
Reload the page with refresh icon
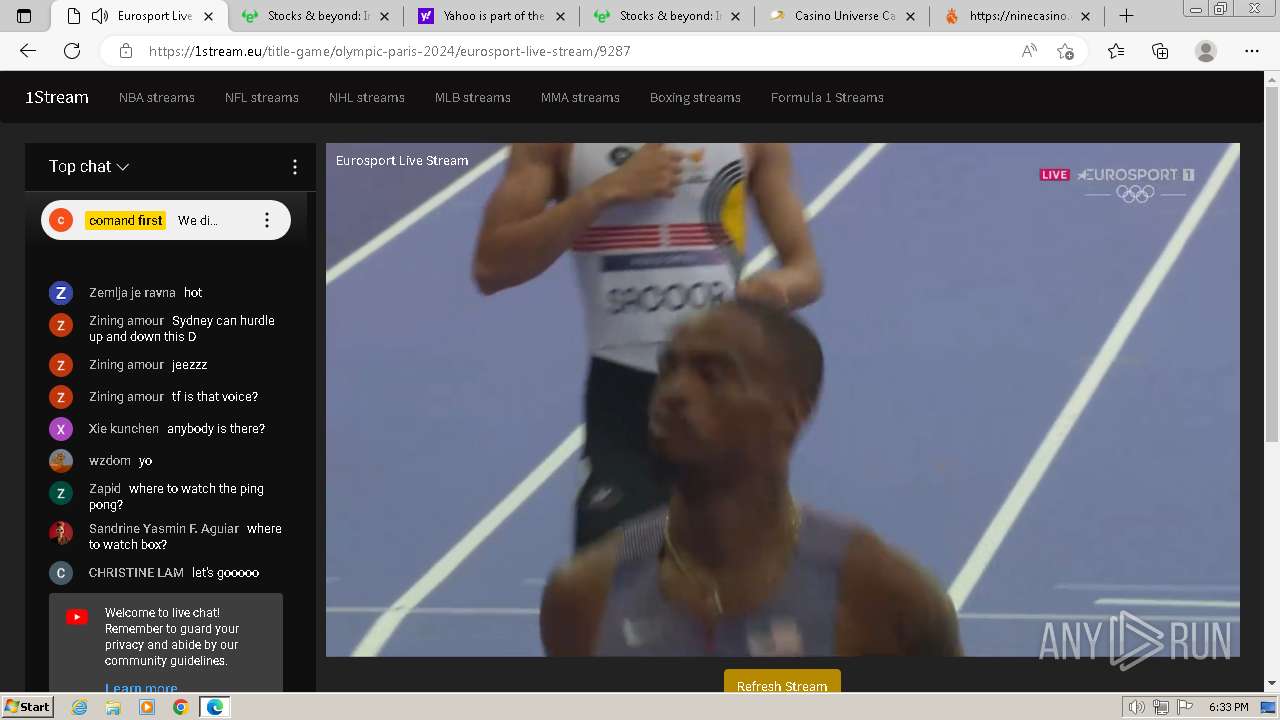(x=72, y=51)
